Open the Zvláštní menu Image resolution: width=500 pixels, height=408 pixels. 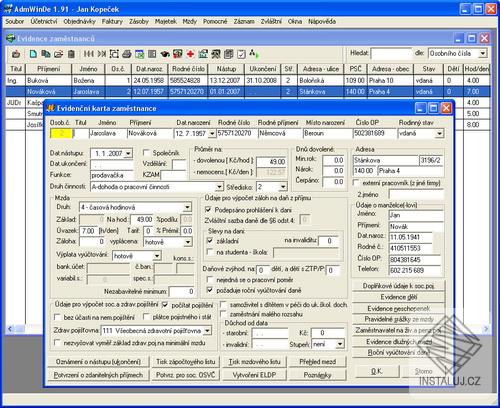coord(271,21)
